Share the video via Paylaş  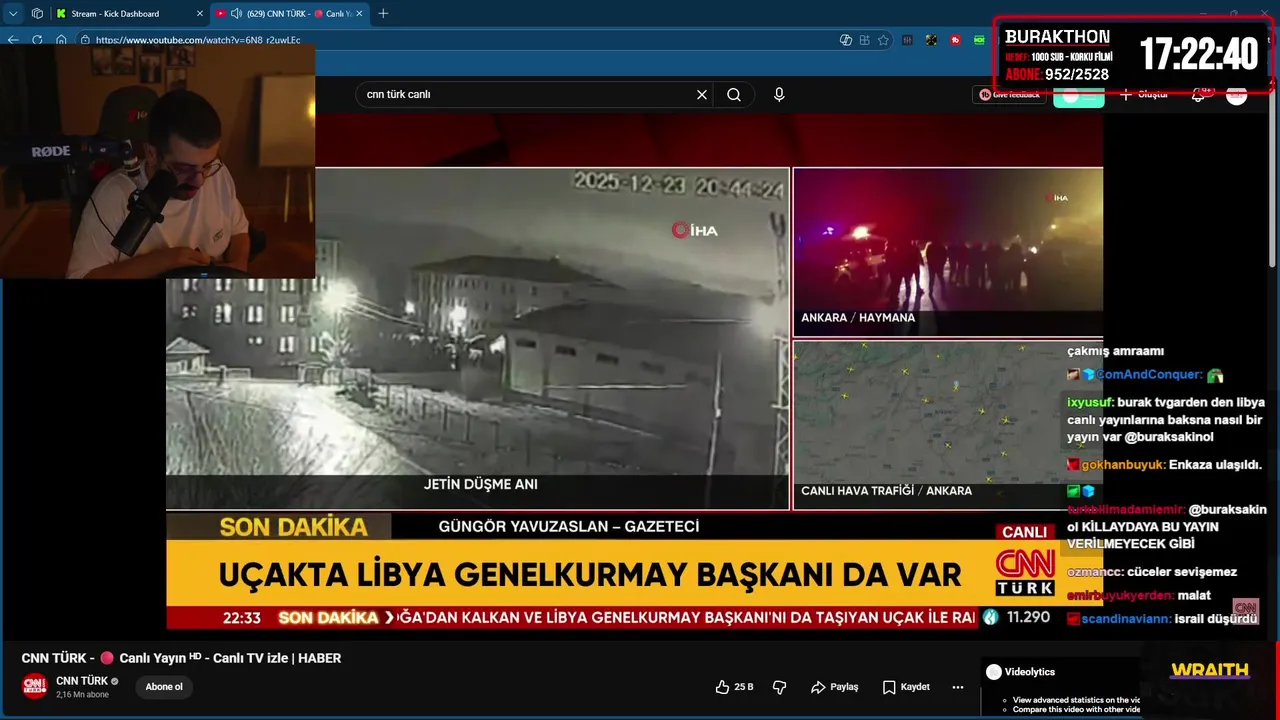pyautogui.click(x=835, y=687)
